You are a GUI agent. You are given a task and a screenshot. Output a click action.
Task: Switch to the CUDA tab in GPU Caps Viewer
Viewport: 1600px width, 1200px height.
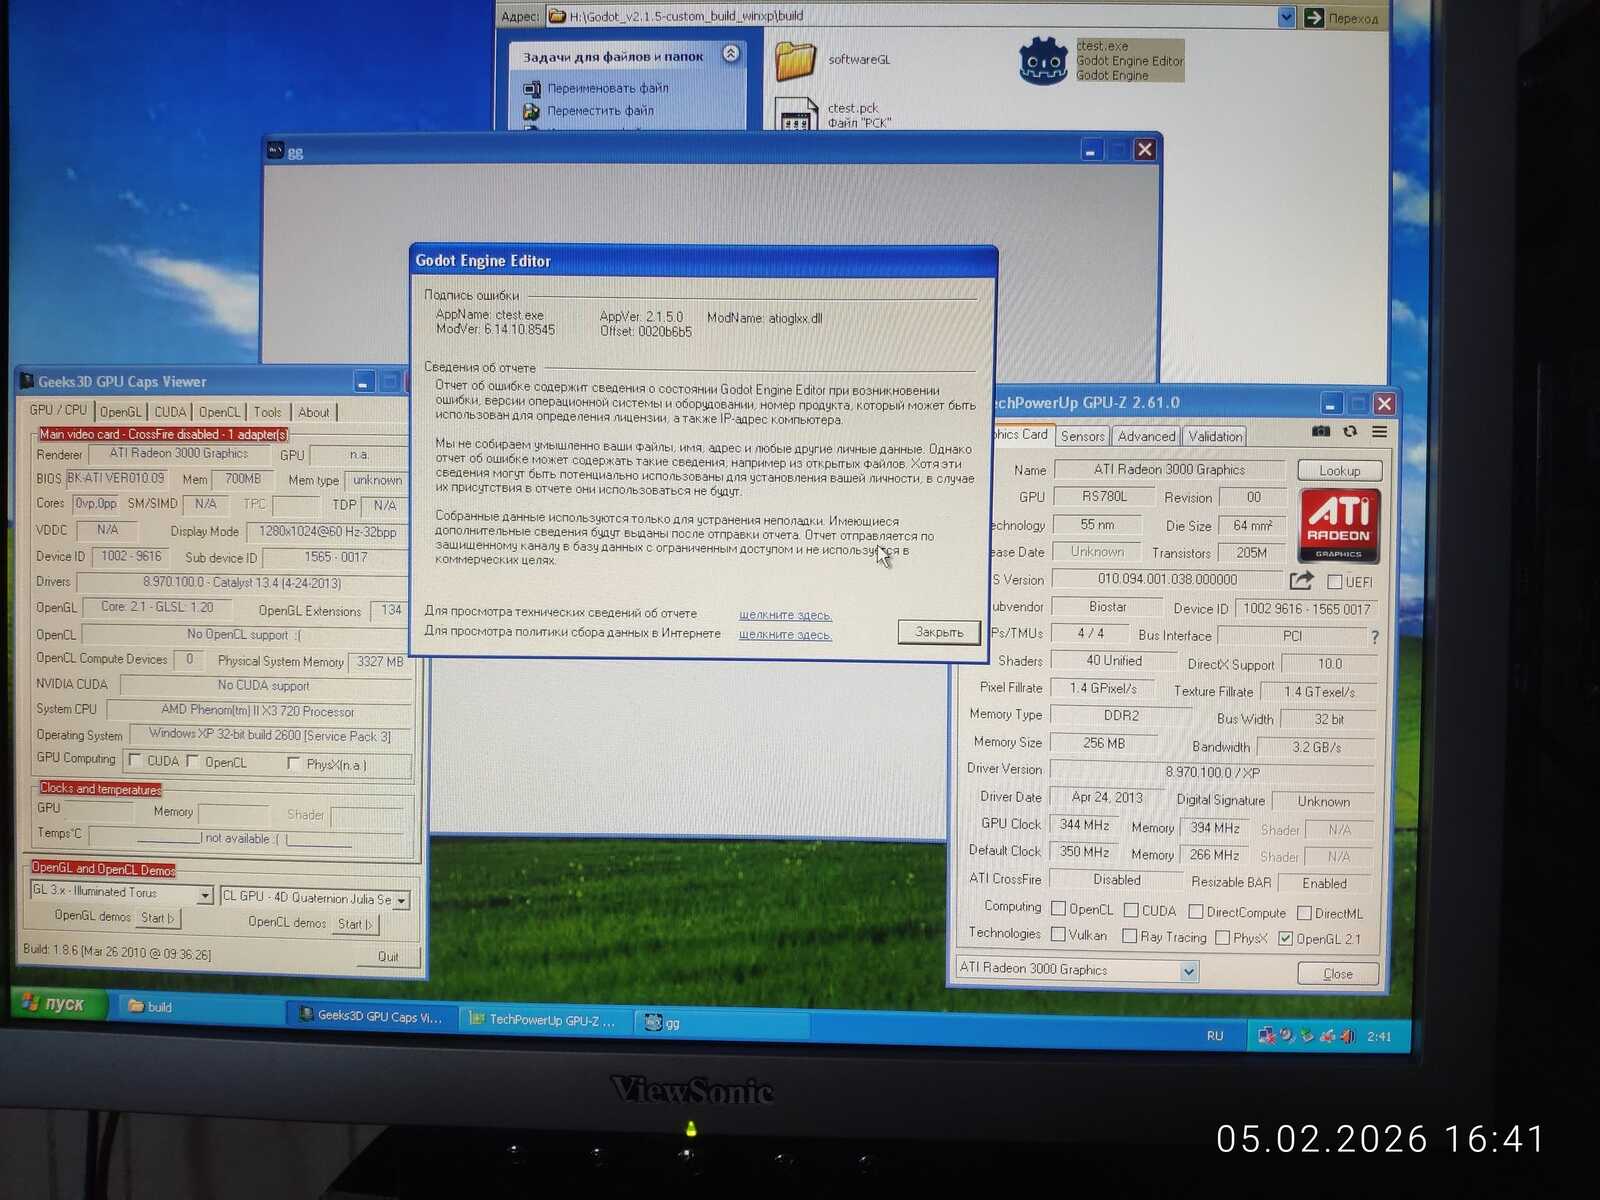tap(170, 412)
